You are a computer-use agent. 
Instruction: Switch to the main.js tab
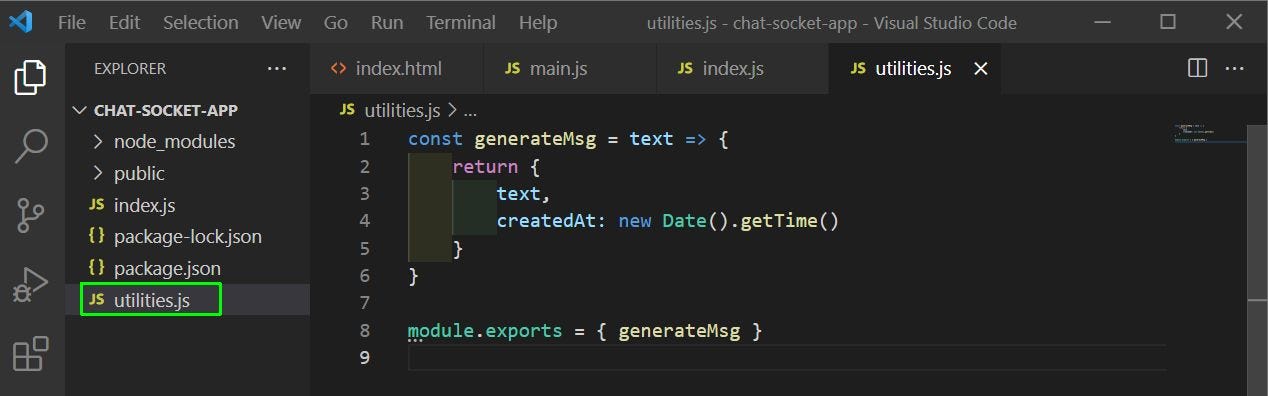point(570,69)
